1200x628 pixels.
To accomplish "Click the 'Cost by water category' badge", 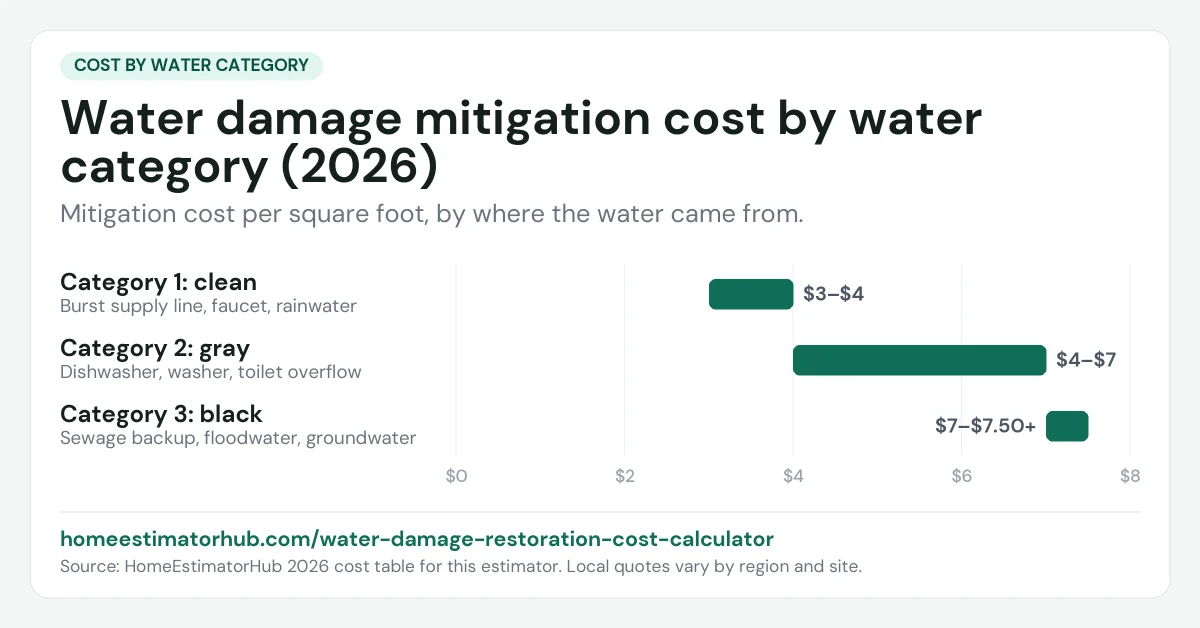I will 191,66.
